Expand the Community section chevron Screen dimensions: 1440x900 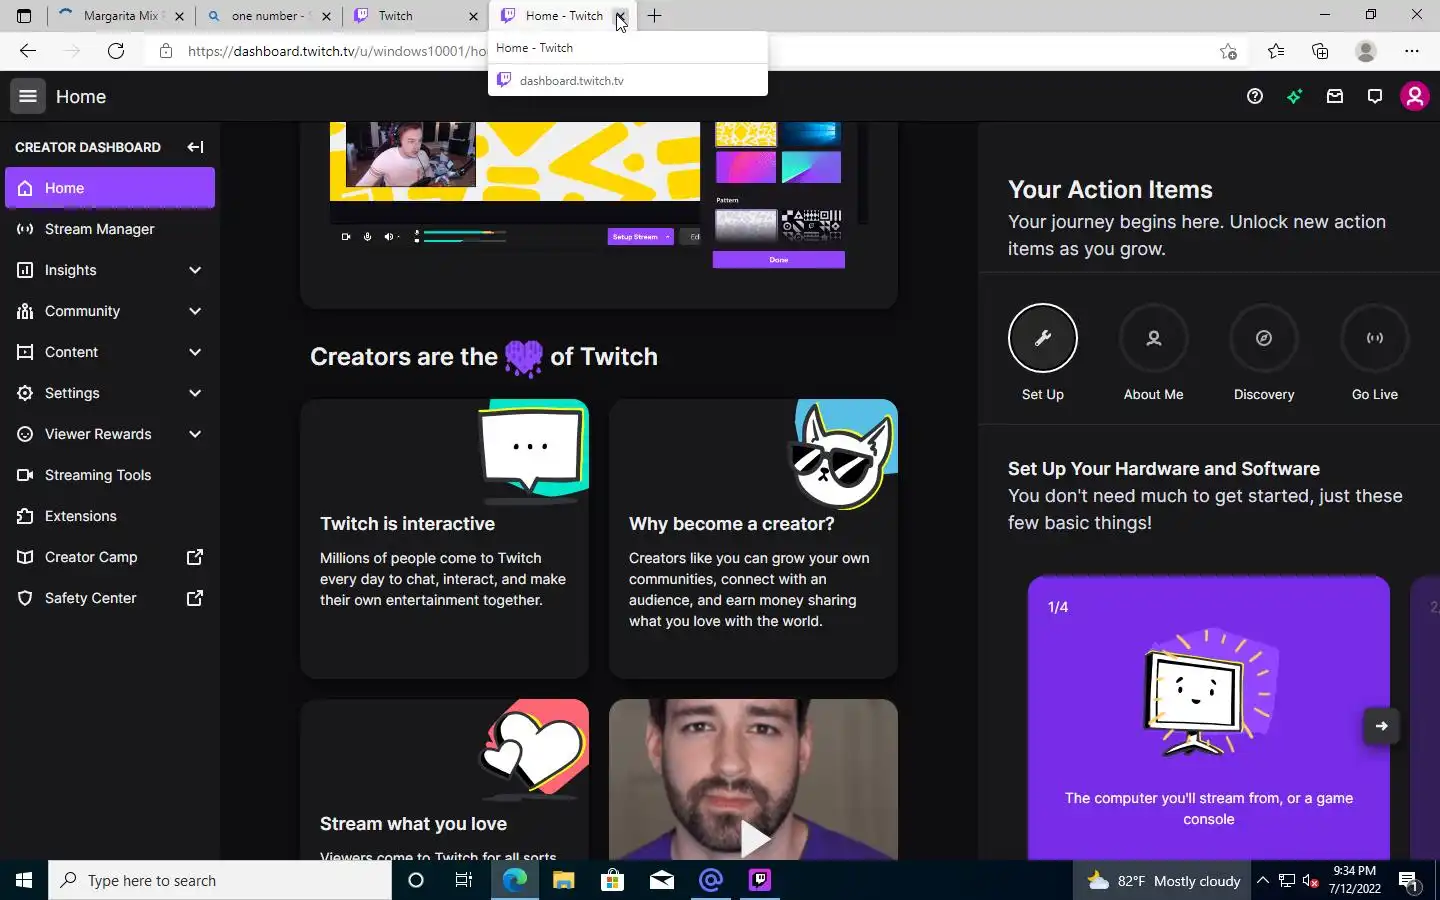pos(195,311)
